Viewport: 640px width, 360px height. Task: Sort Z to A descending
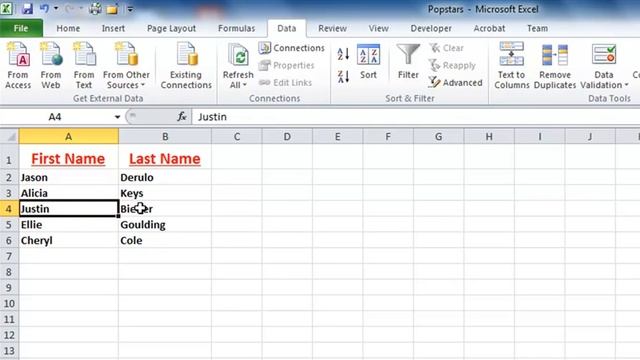[343, 76]
